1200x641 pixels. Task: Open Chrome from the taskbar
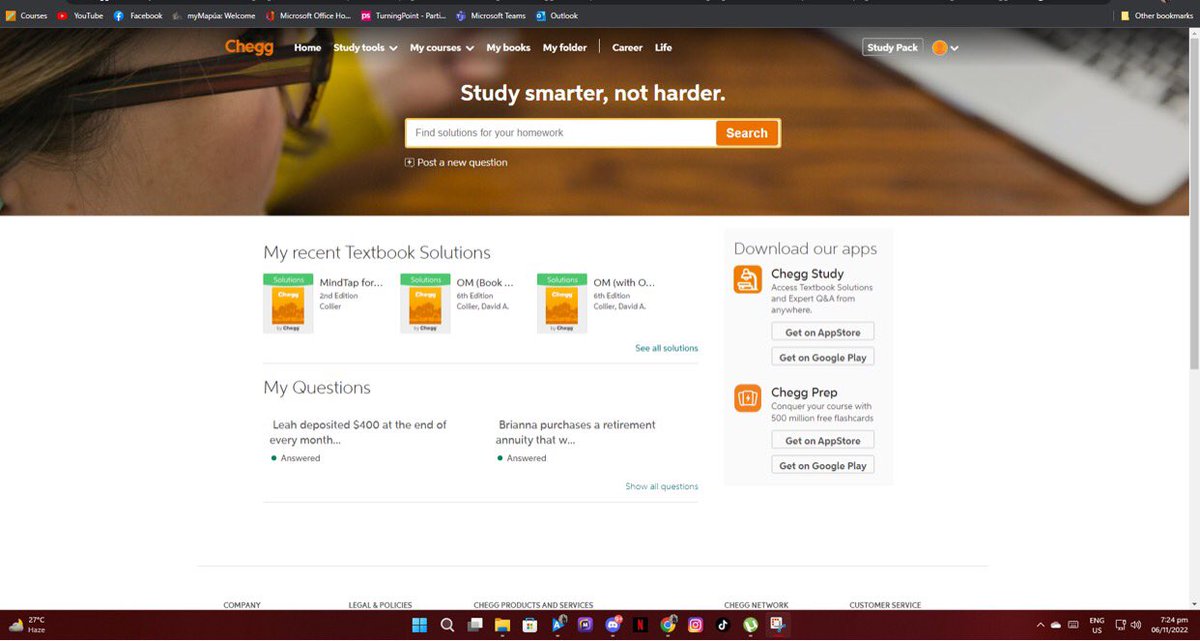pyautogui.click(x=668, y=625)
